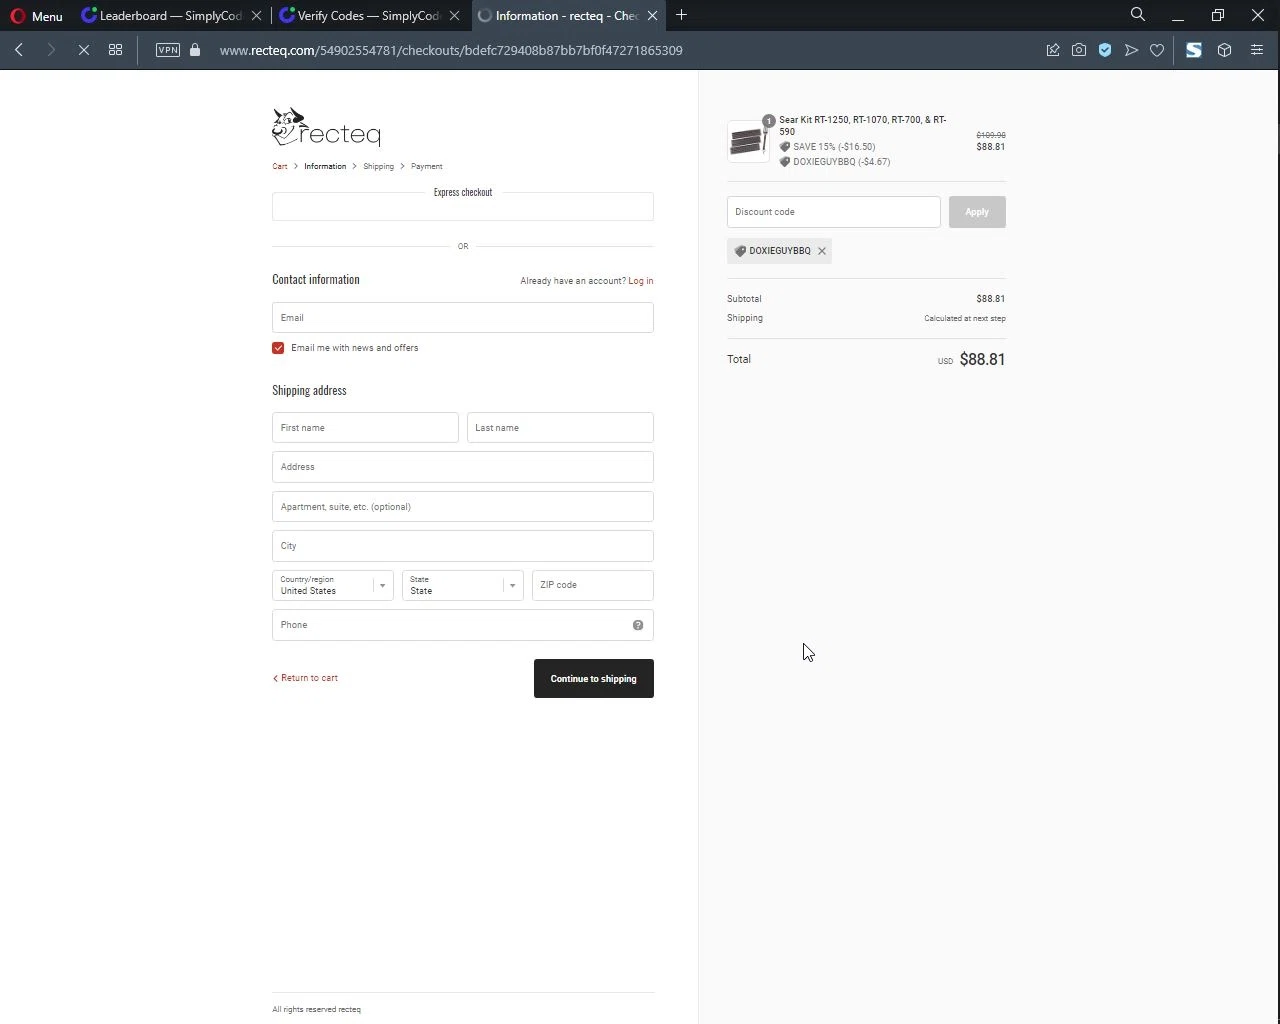Close the Verify Codes tab
Image resolution: width=1280 pixels, height=1024 pixels.
455,15
